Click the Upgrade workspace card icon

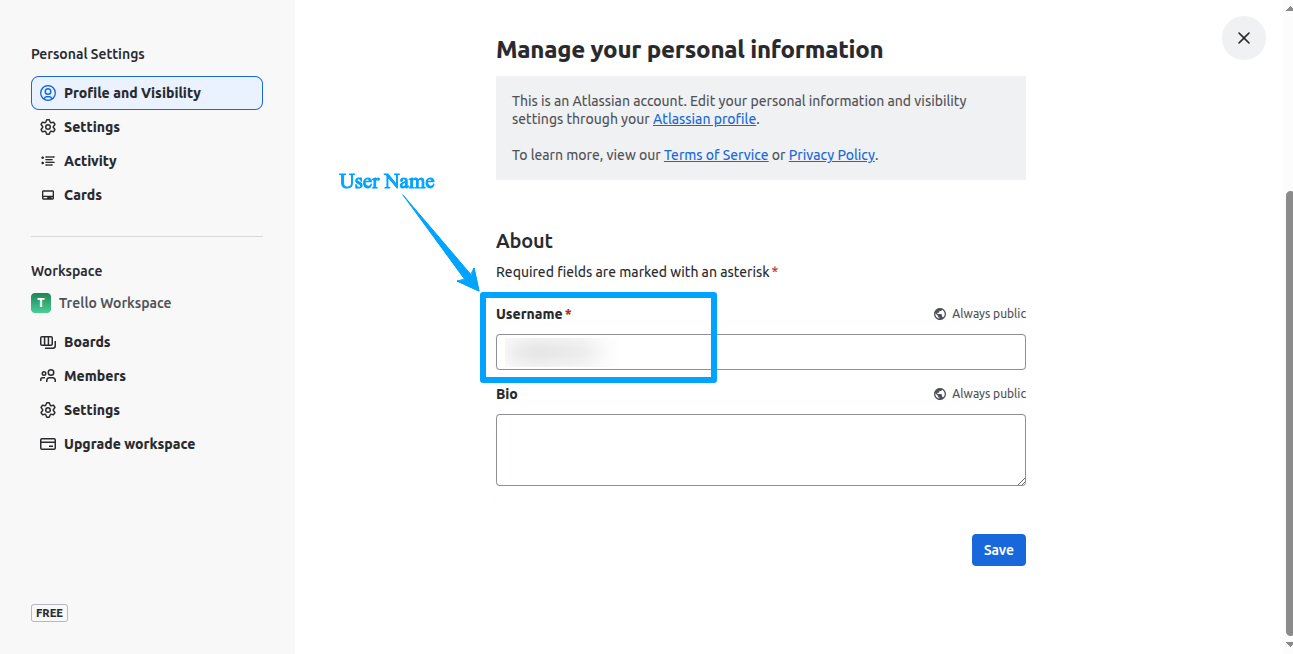[47, 444]
